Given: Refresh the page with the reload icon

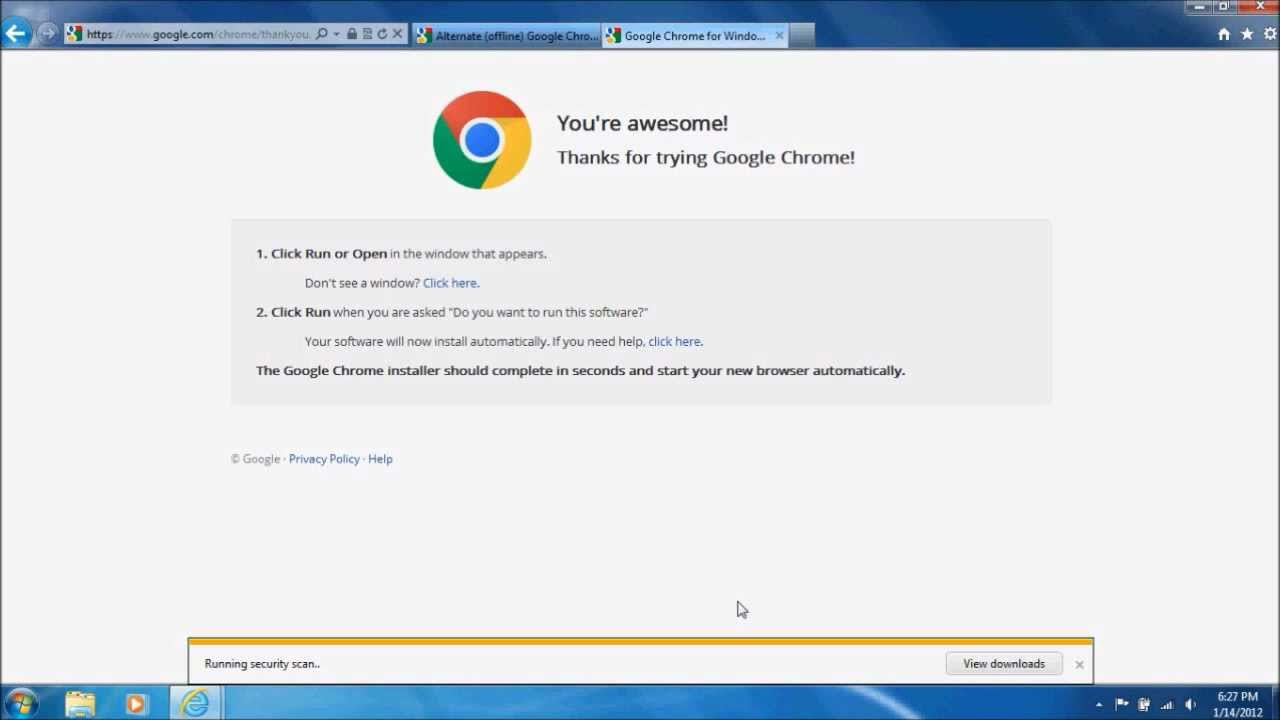Looking at the screenshot, I should (x=382, y=34).
